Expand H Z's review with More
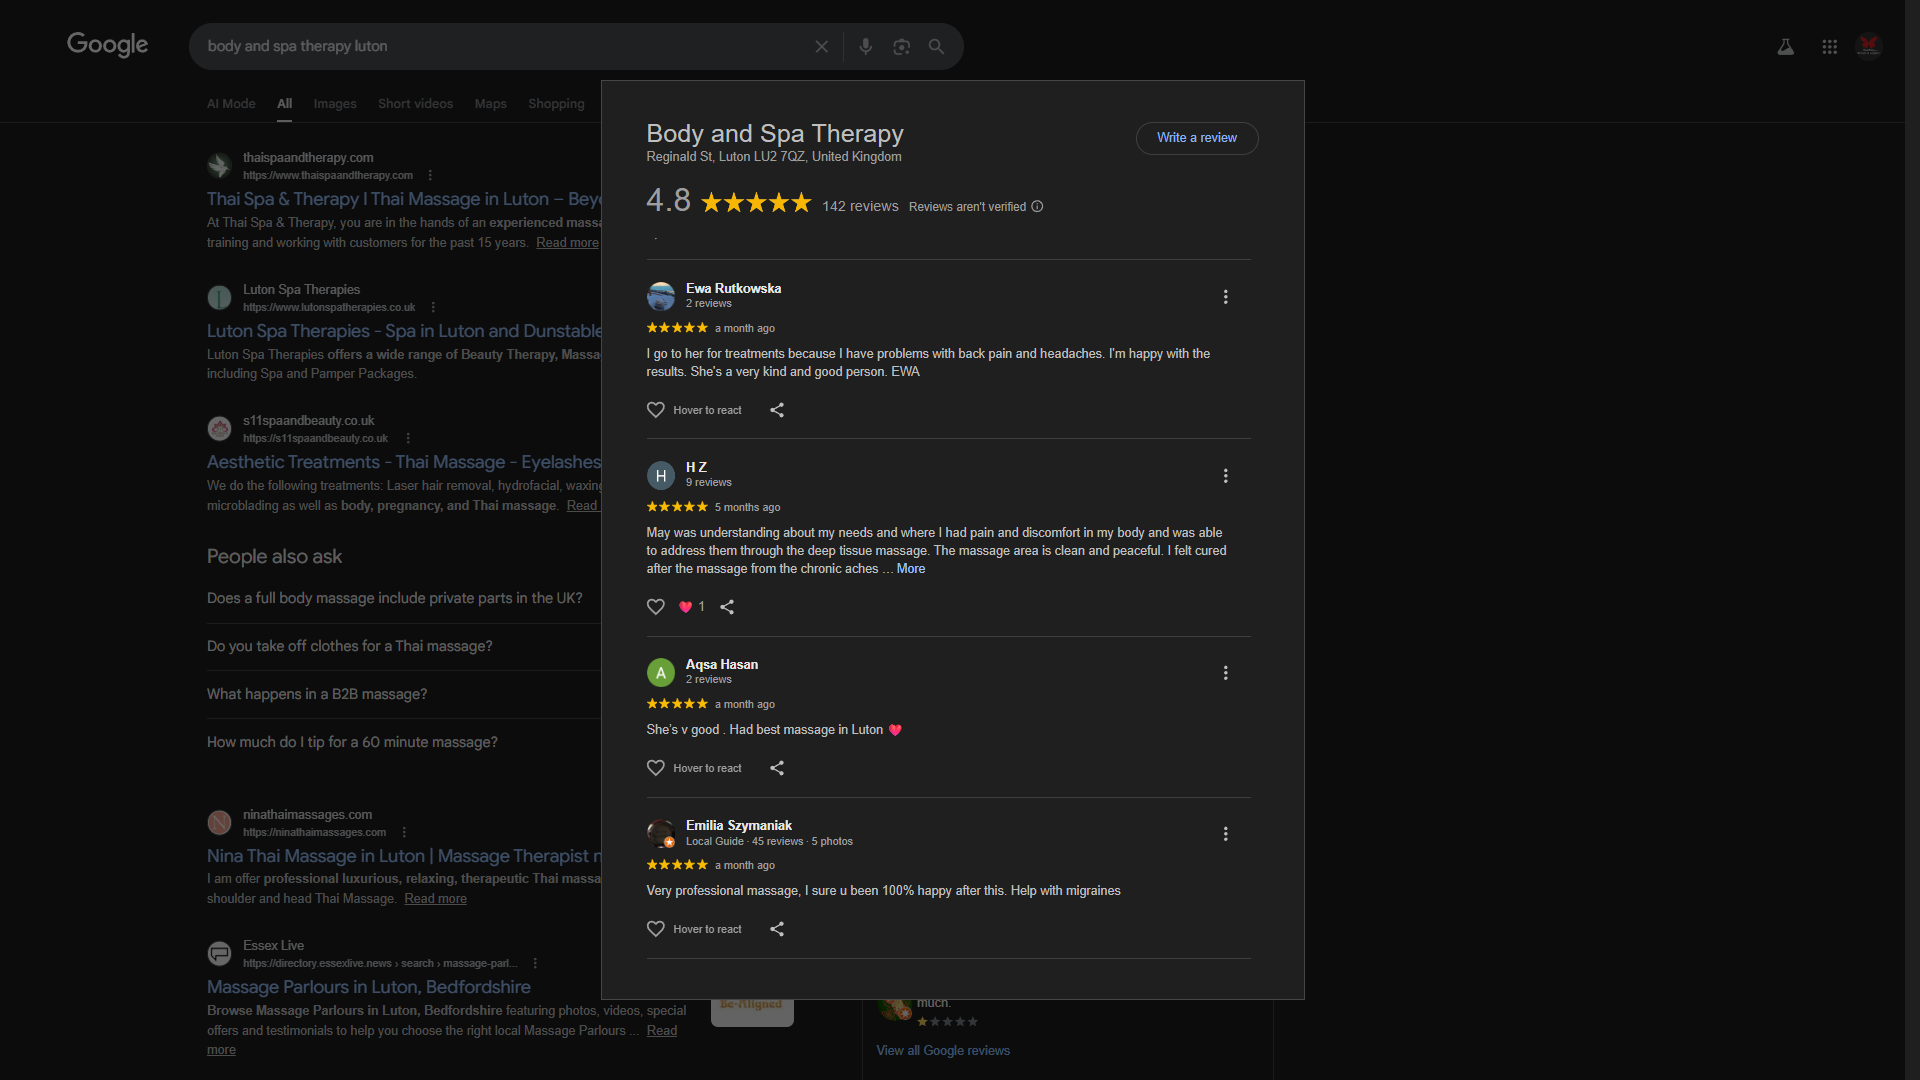Image resolution: width=1920 pixels, height=1080 pixels. click(911, 569)
